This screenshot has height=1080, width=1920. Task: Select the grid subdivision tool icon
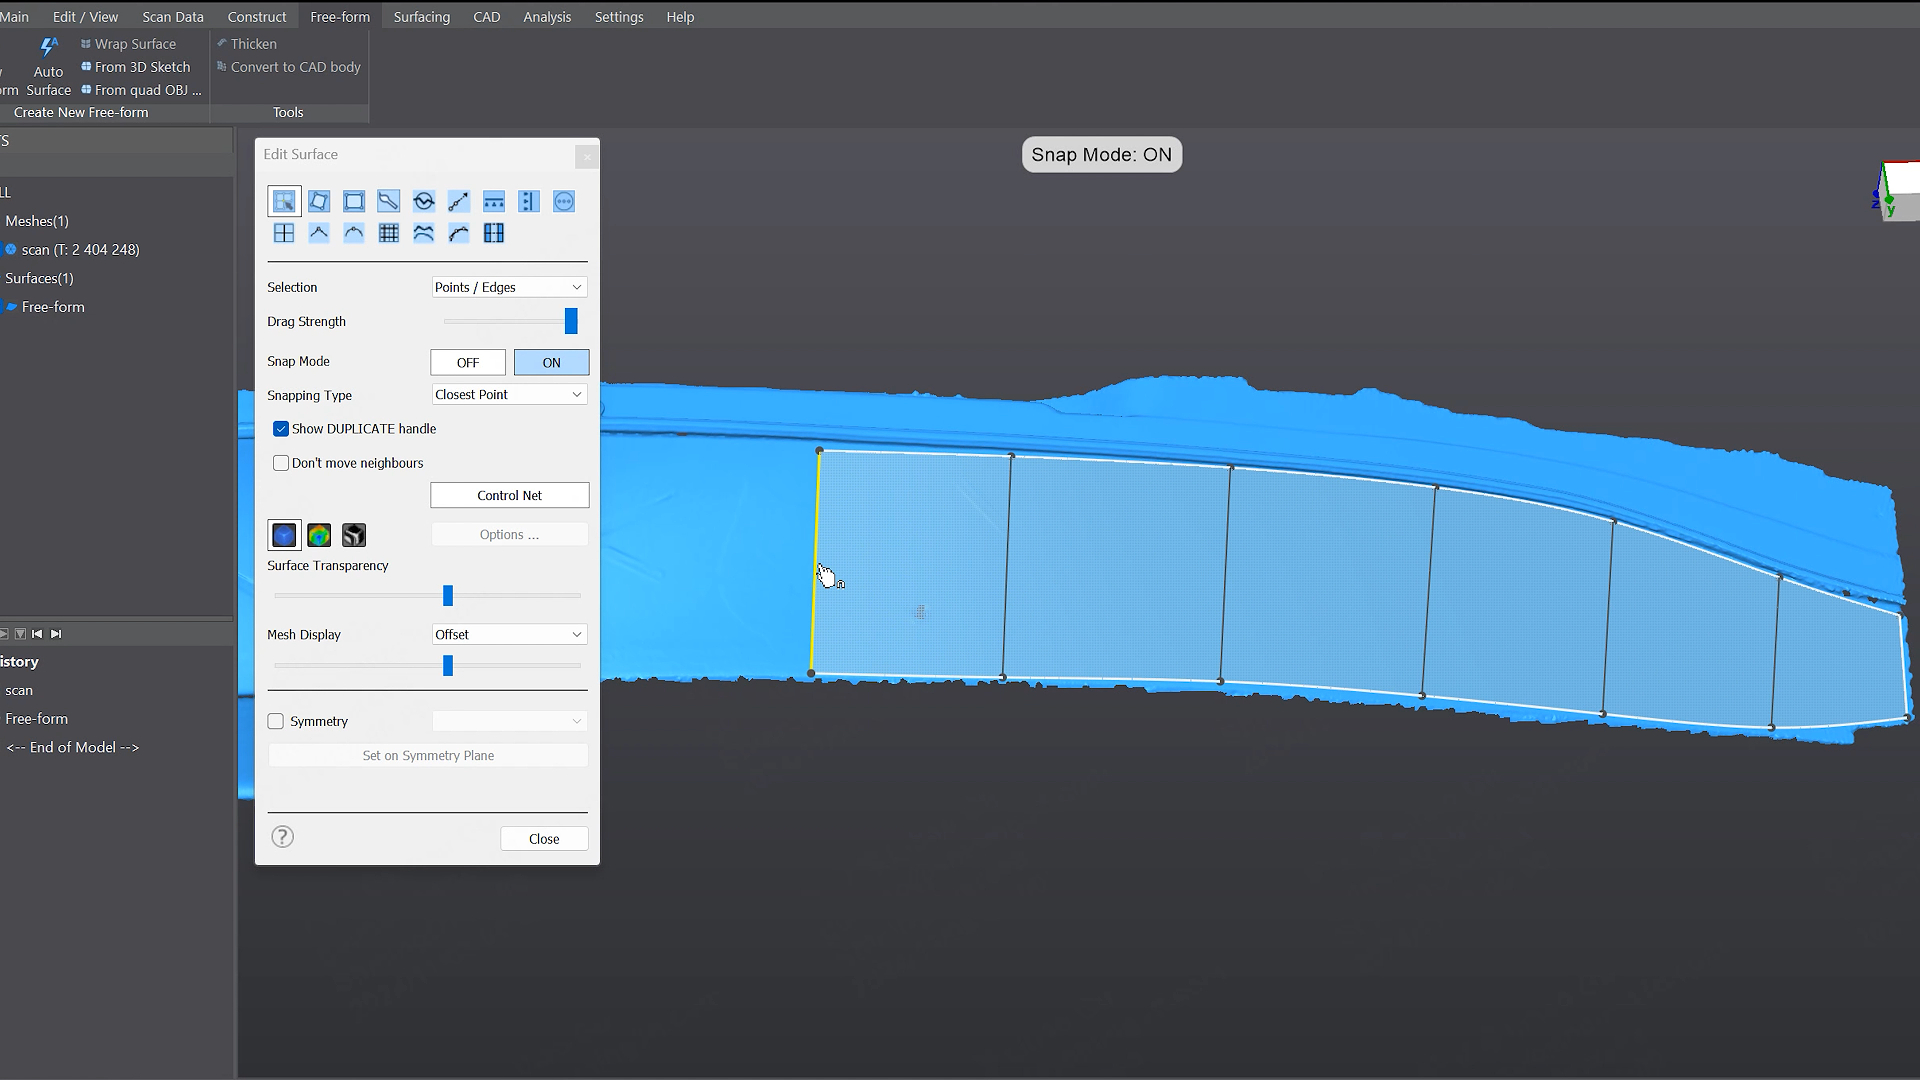point(388,232)
